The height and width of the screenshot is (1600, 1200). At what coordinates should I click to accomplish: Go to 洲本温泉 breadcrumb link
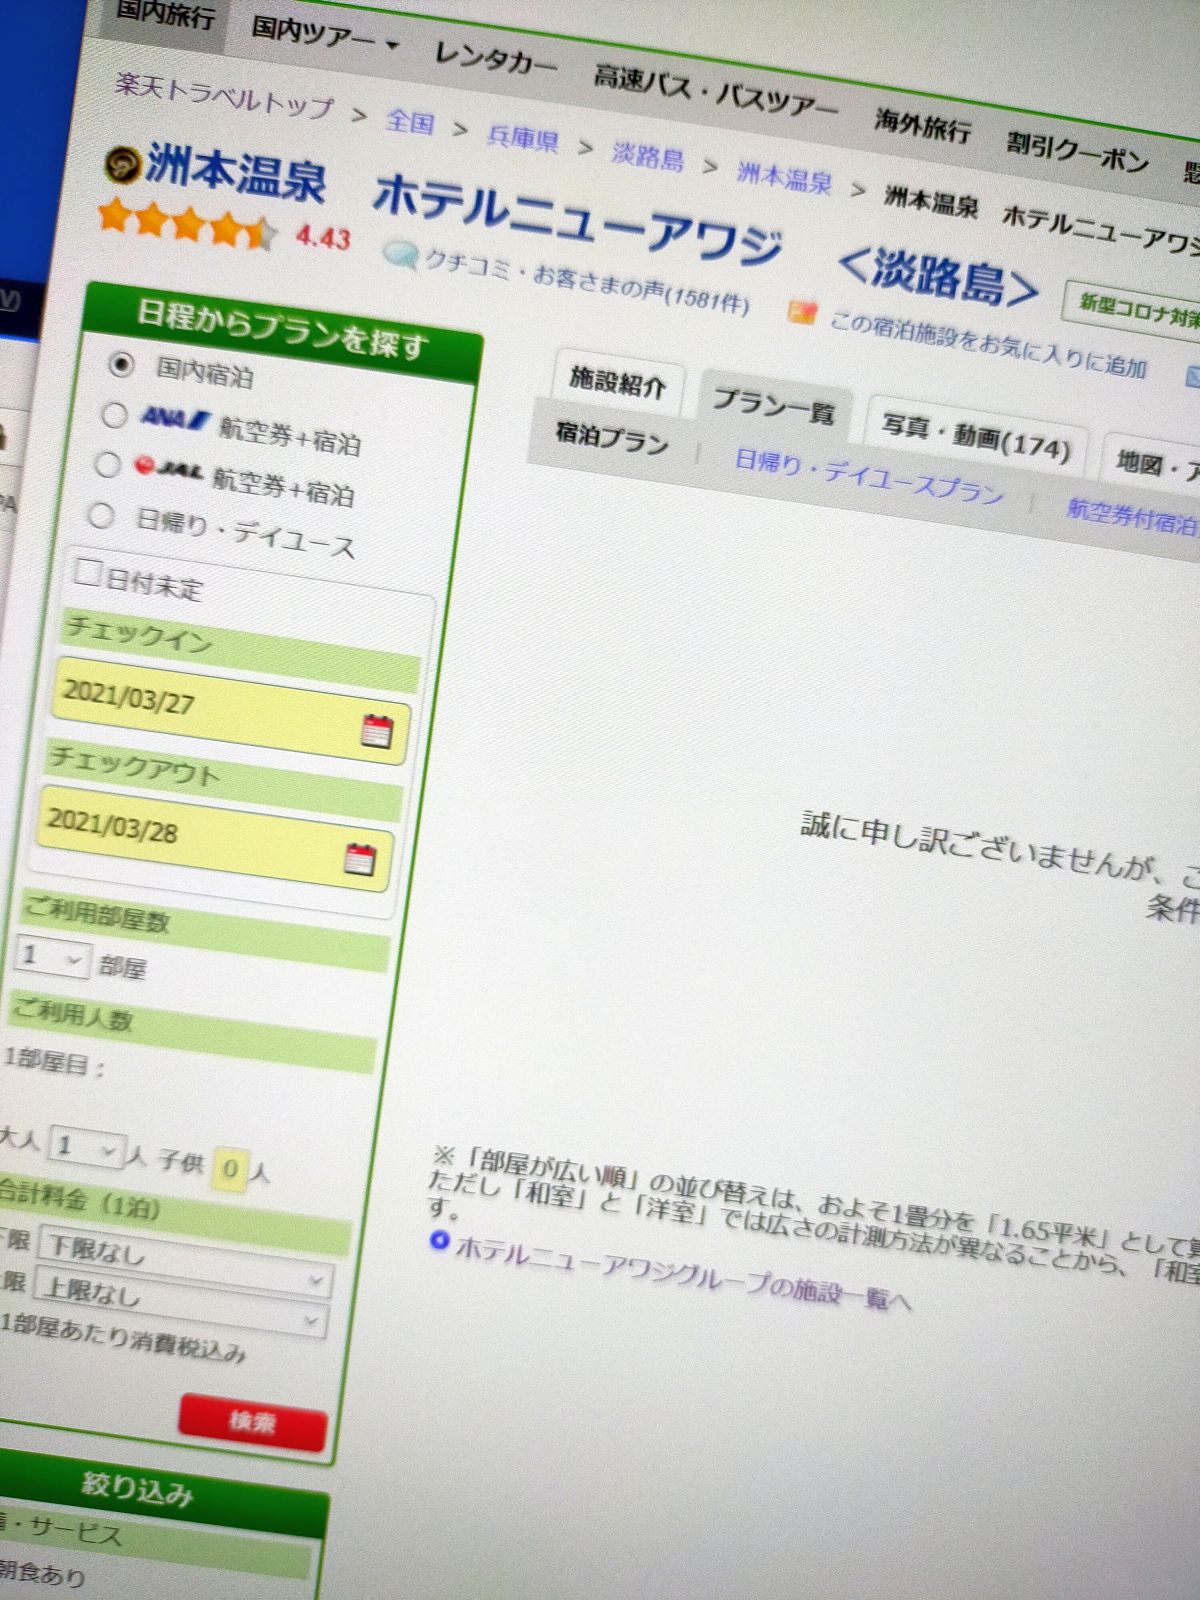click(x=784, y=178)
